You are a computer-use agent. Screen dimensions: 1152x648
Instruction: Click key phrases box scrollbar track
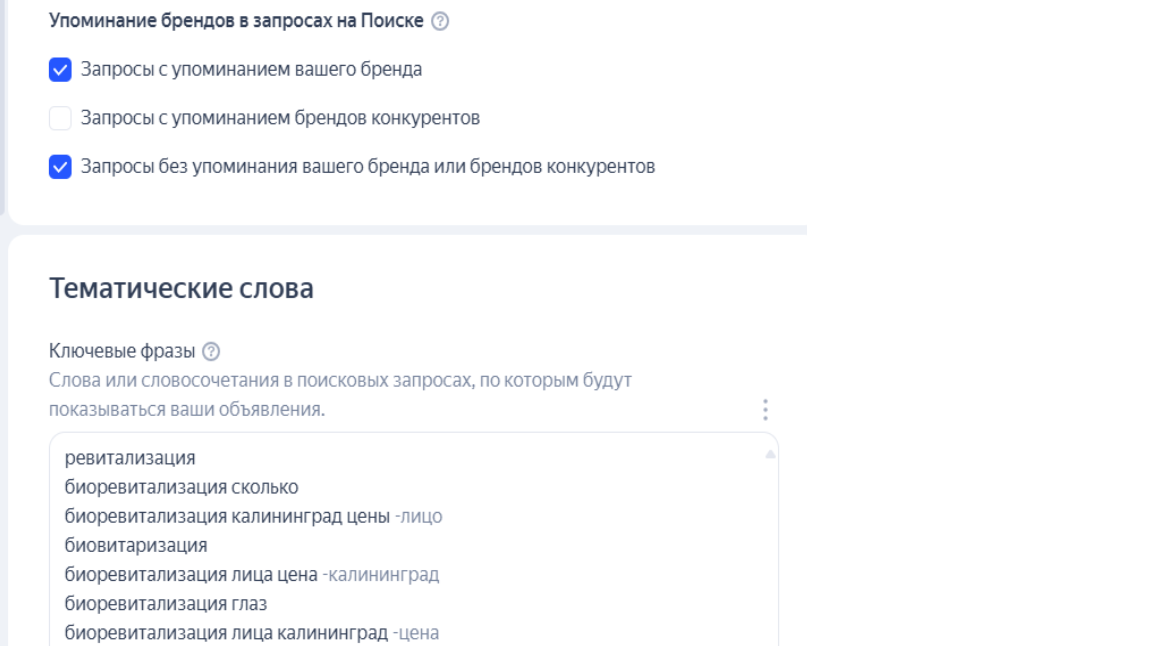(x=770, y=550)
